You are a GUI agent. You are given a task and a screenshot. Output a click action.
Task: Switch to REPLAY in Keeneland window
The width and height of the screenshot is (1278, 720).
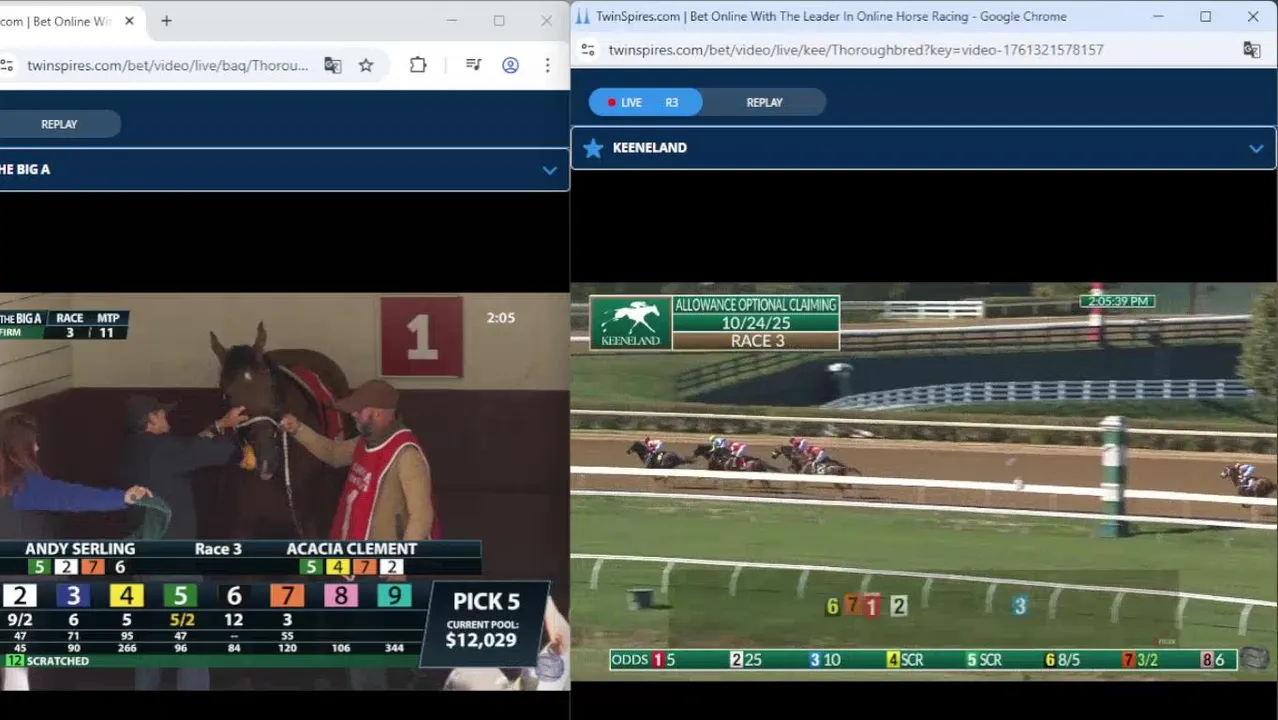click(764, 102)
